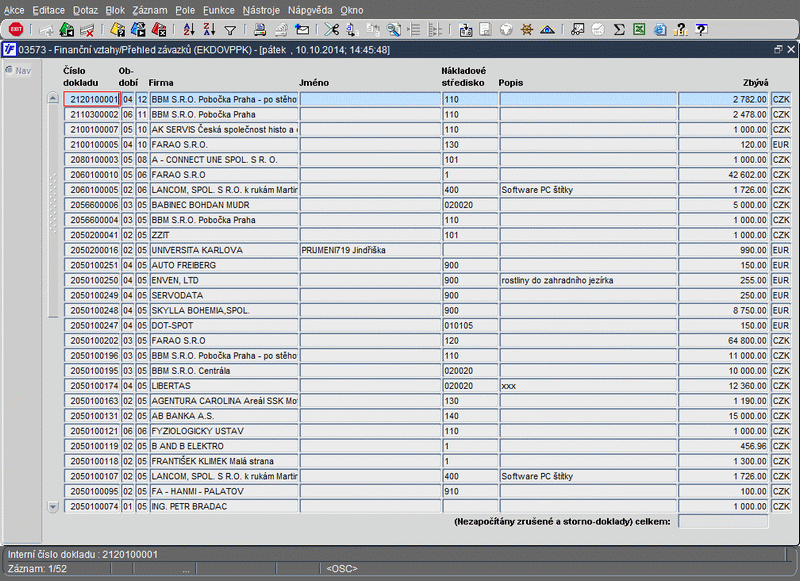Image resolution: width=800 pixels, height=581 pixels.
Task: Click cost center 010105
Action: coord(470,325)
